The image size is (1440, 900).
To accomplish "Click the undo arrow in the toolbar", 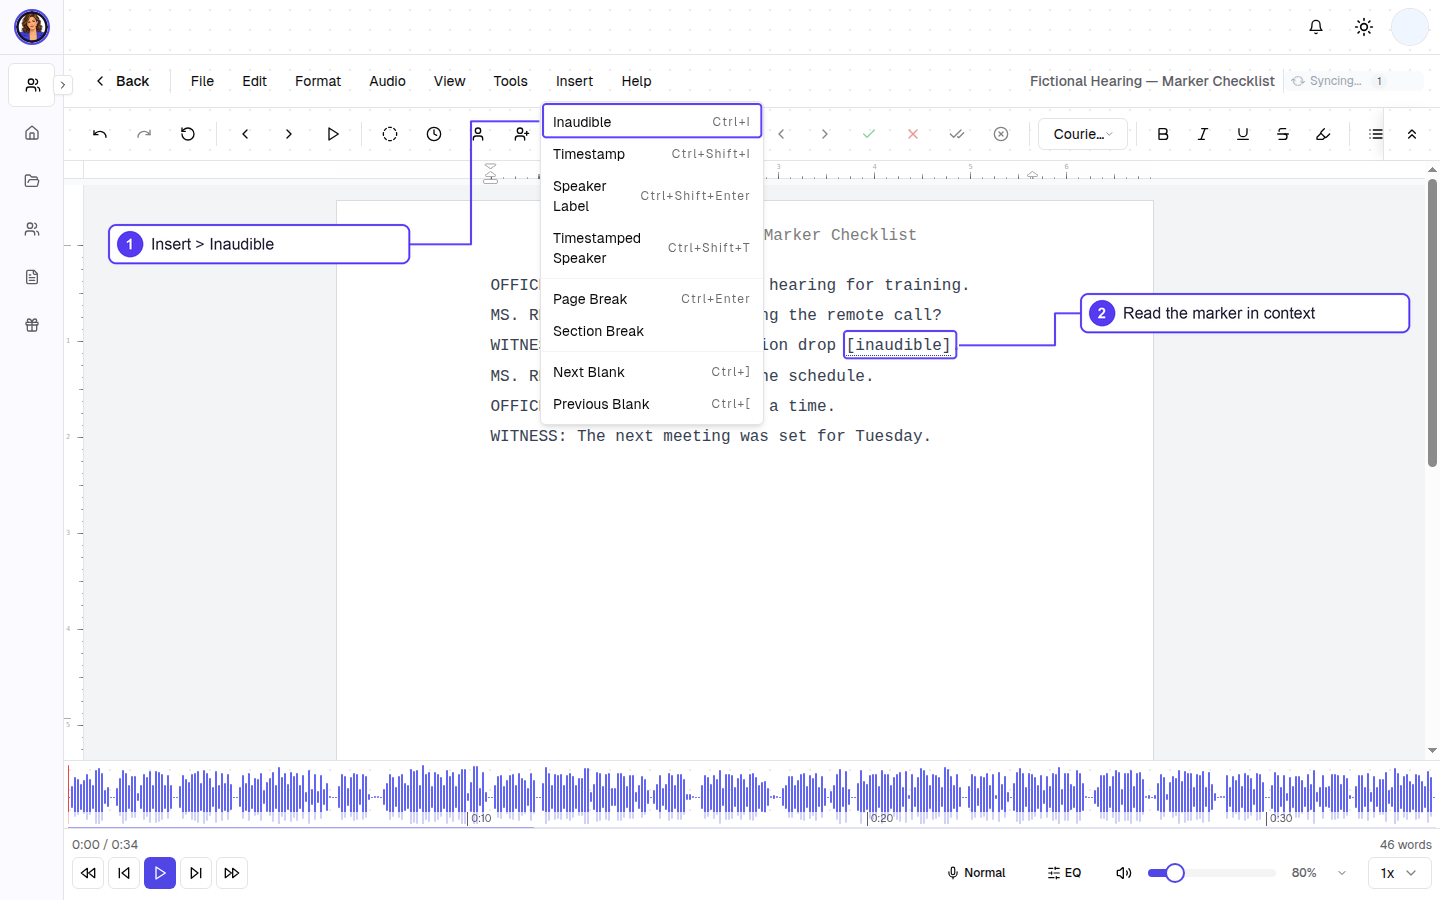I will (100, 134).
